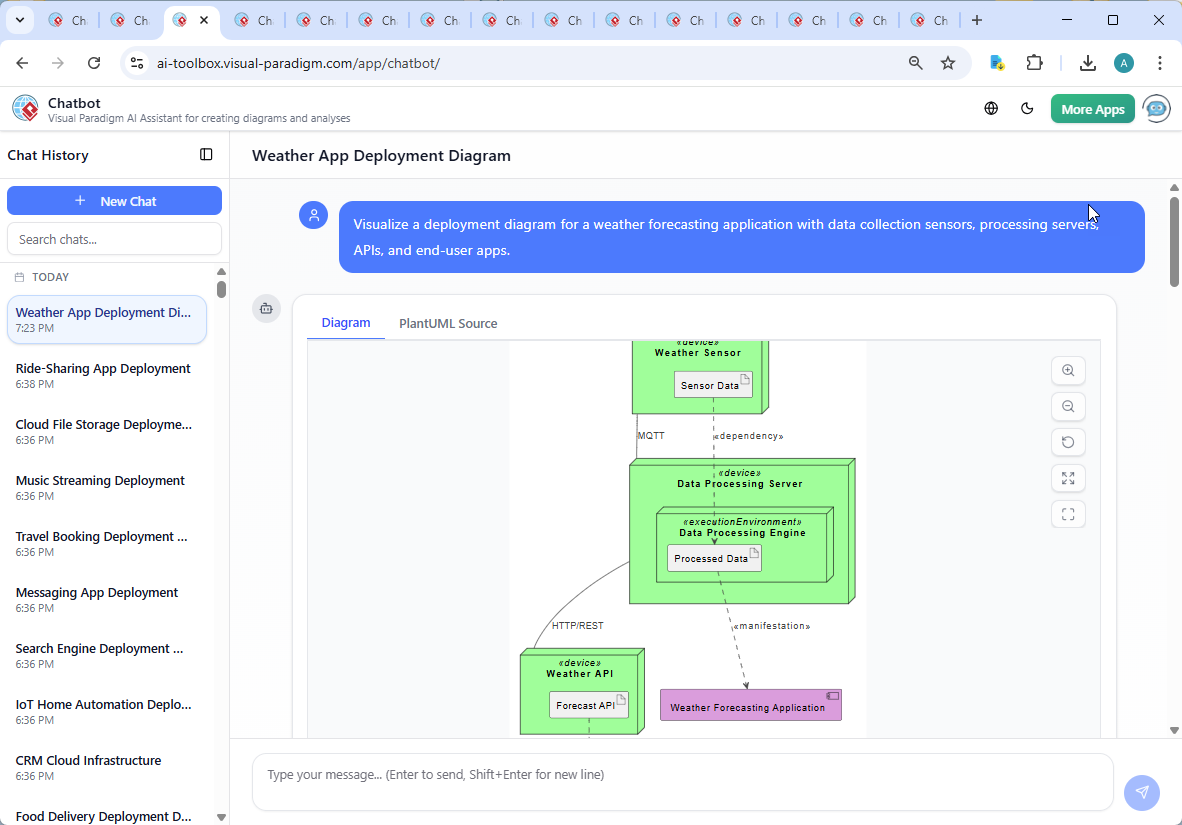Open the Chrome profile menu

(1124, 62)
